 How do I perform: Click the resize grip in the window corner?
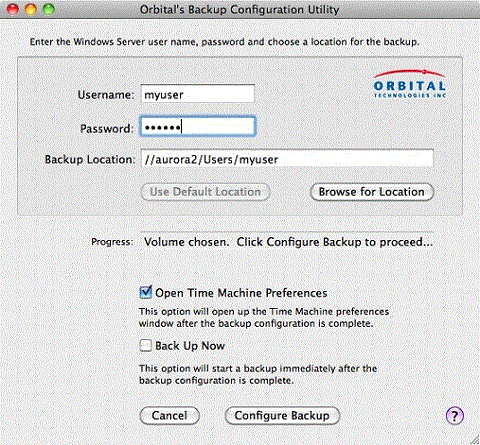(x=475, y=440)
